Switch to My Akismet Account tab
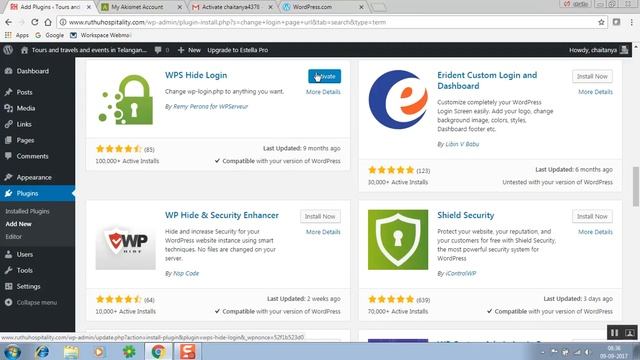Image resolution: width=640 pixels, height=360 pixels. (141, 7)
